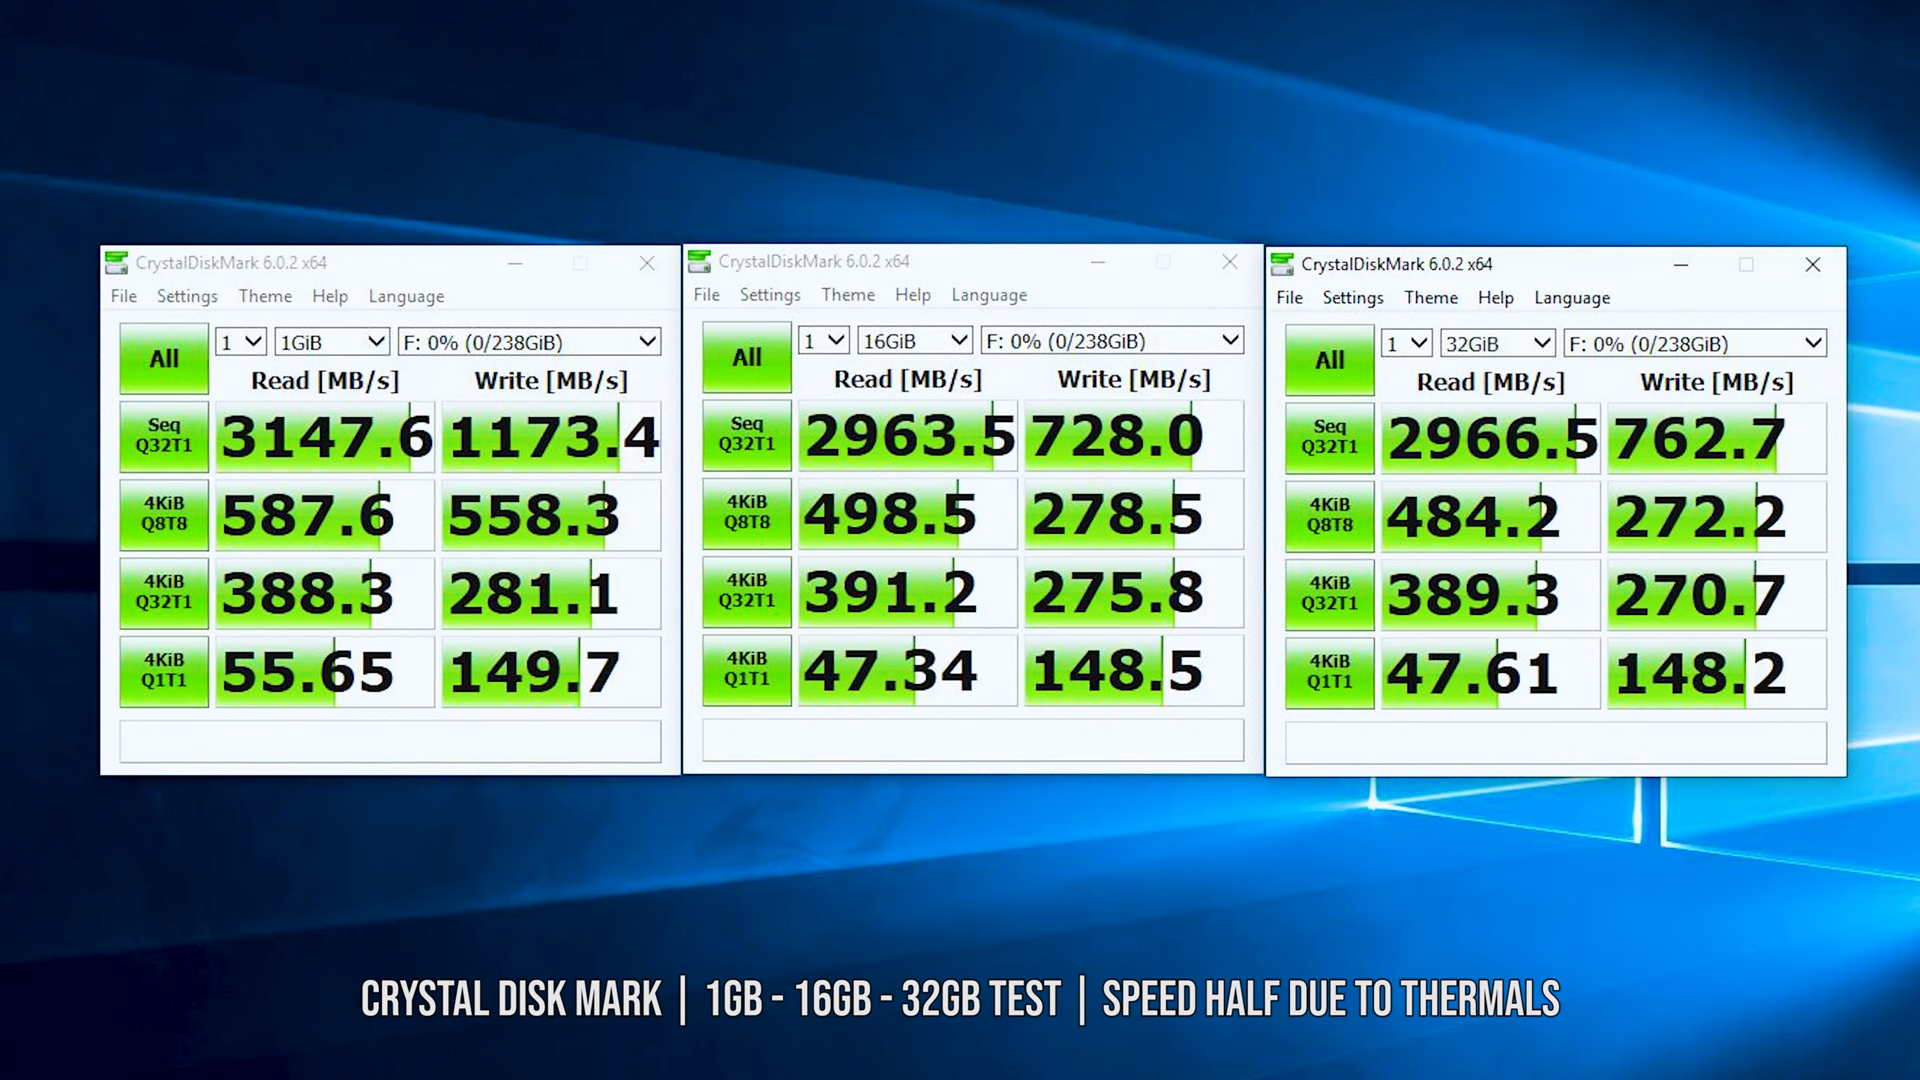Open Help menu in the 1GiB window

330,296
